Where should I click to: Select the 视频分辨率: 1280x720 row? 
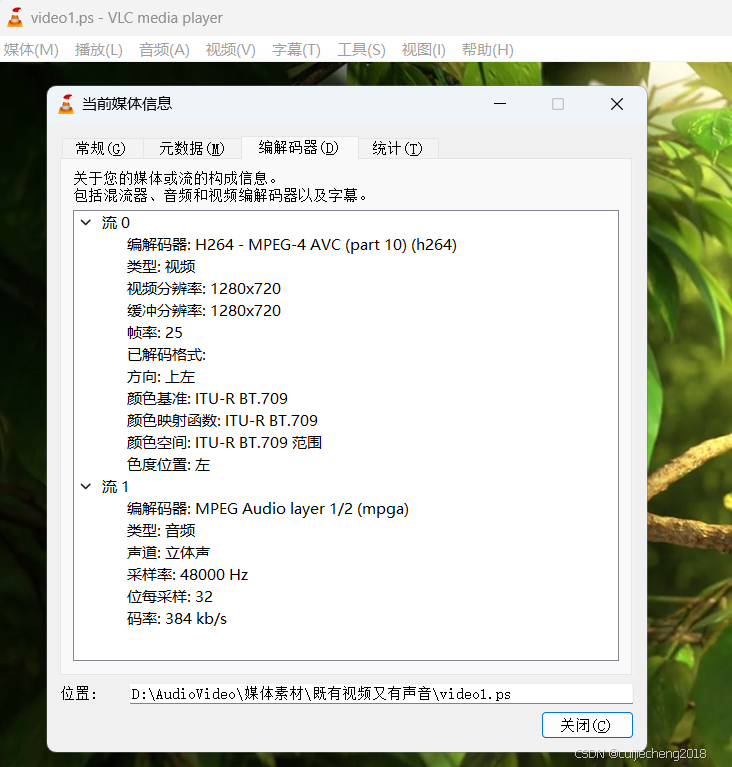point(204,289)
